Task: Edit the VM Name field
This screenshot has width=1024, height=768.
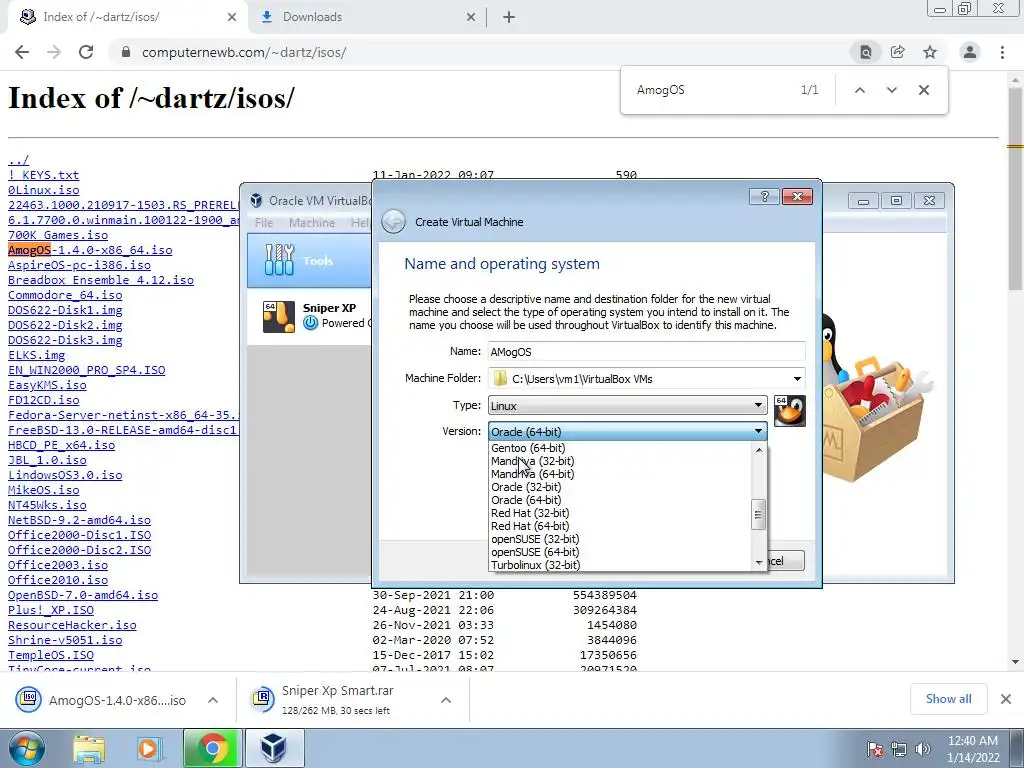Action: pos(647,351)
